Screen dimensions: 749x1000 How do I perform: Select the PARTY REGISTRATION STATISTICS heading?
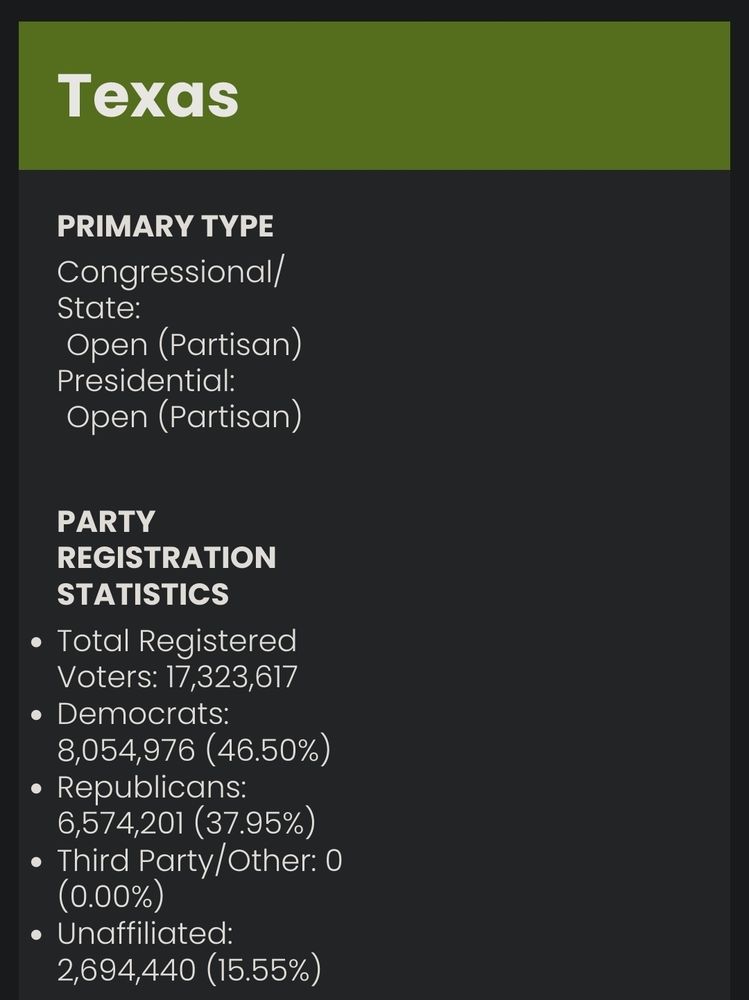click(x=167, y=557)
